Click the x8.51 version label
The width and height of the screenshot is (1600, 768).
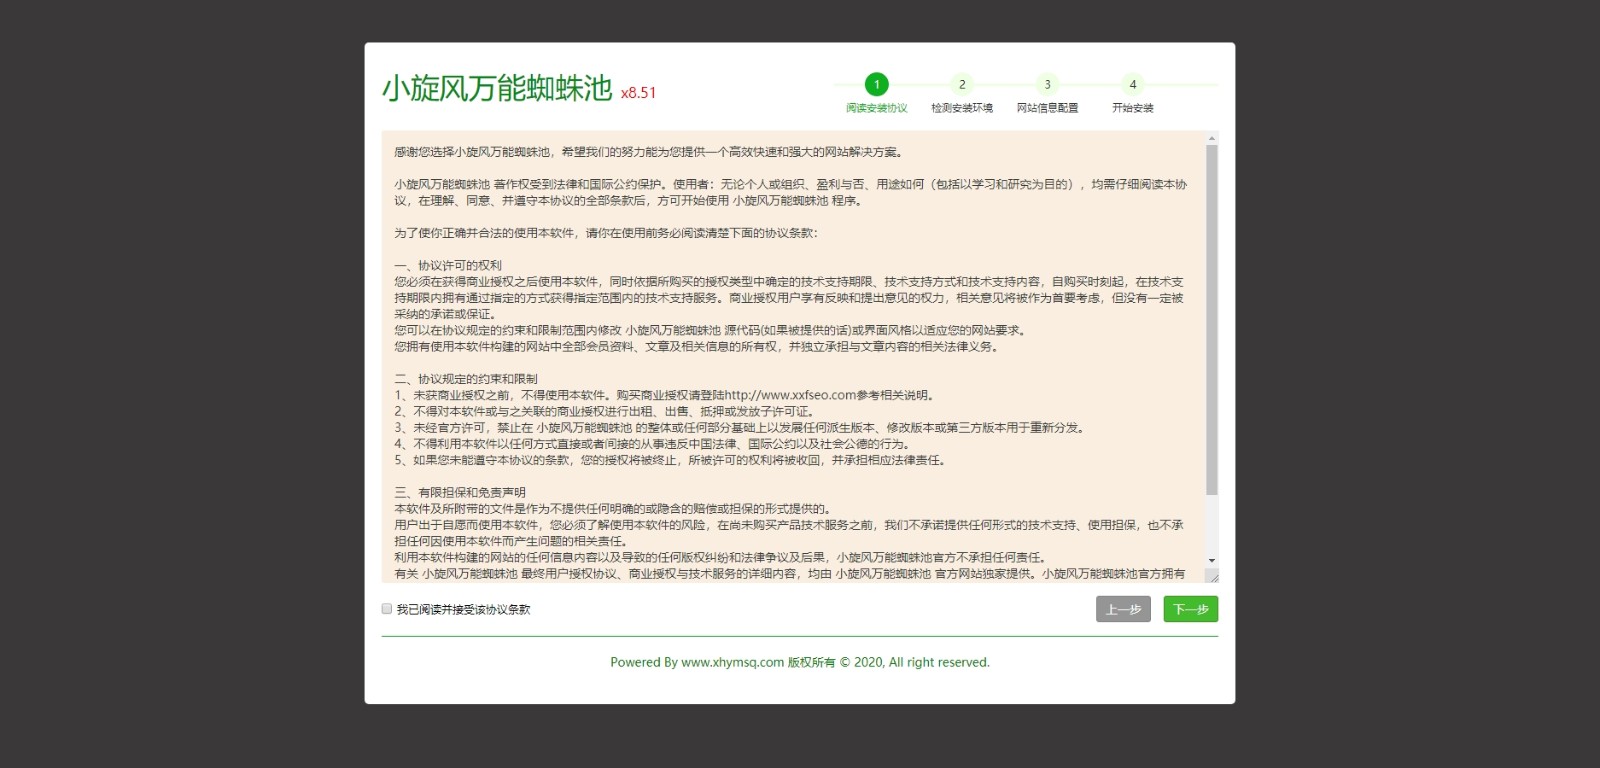pyautogui.click(x=638, y=93)
